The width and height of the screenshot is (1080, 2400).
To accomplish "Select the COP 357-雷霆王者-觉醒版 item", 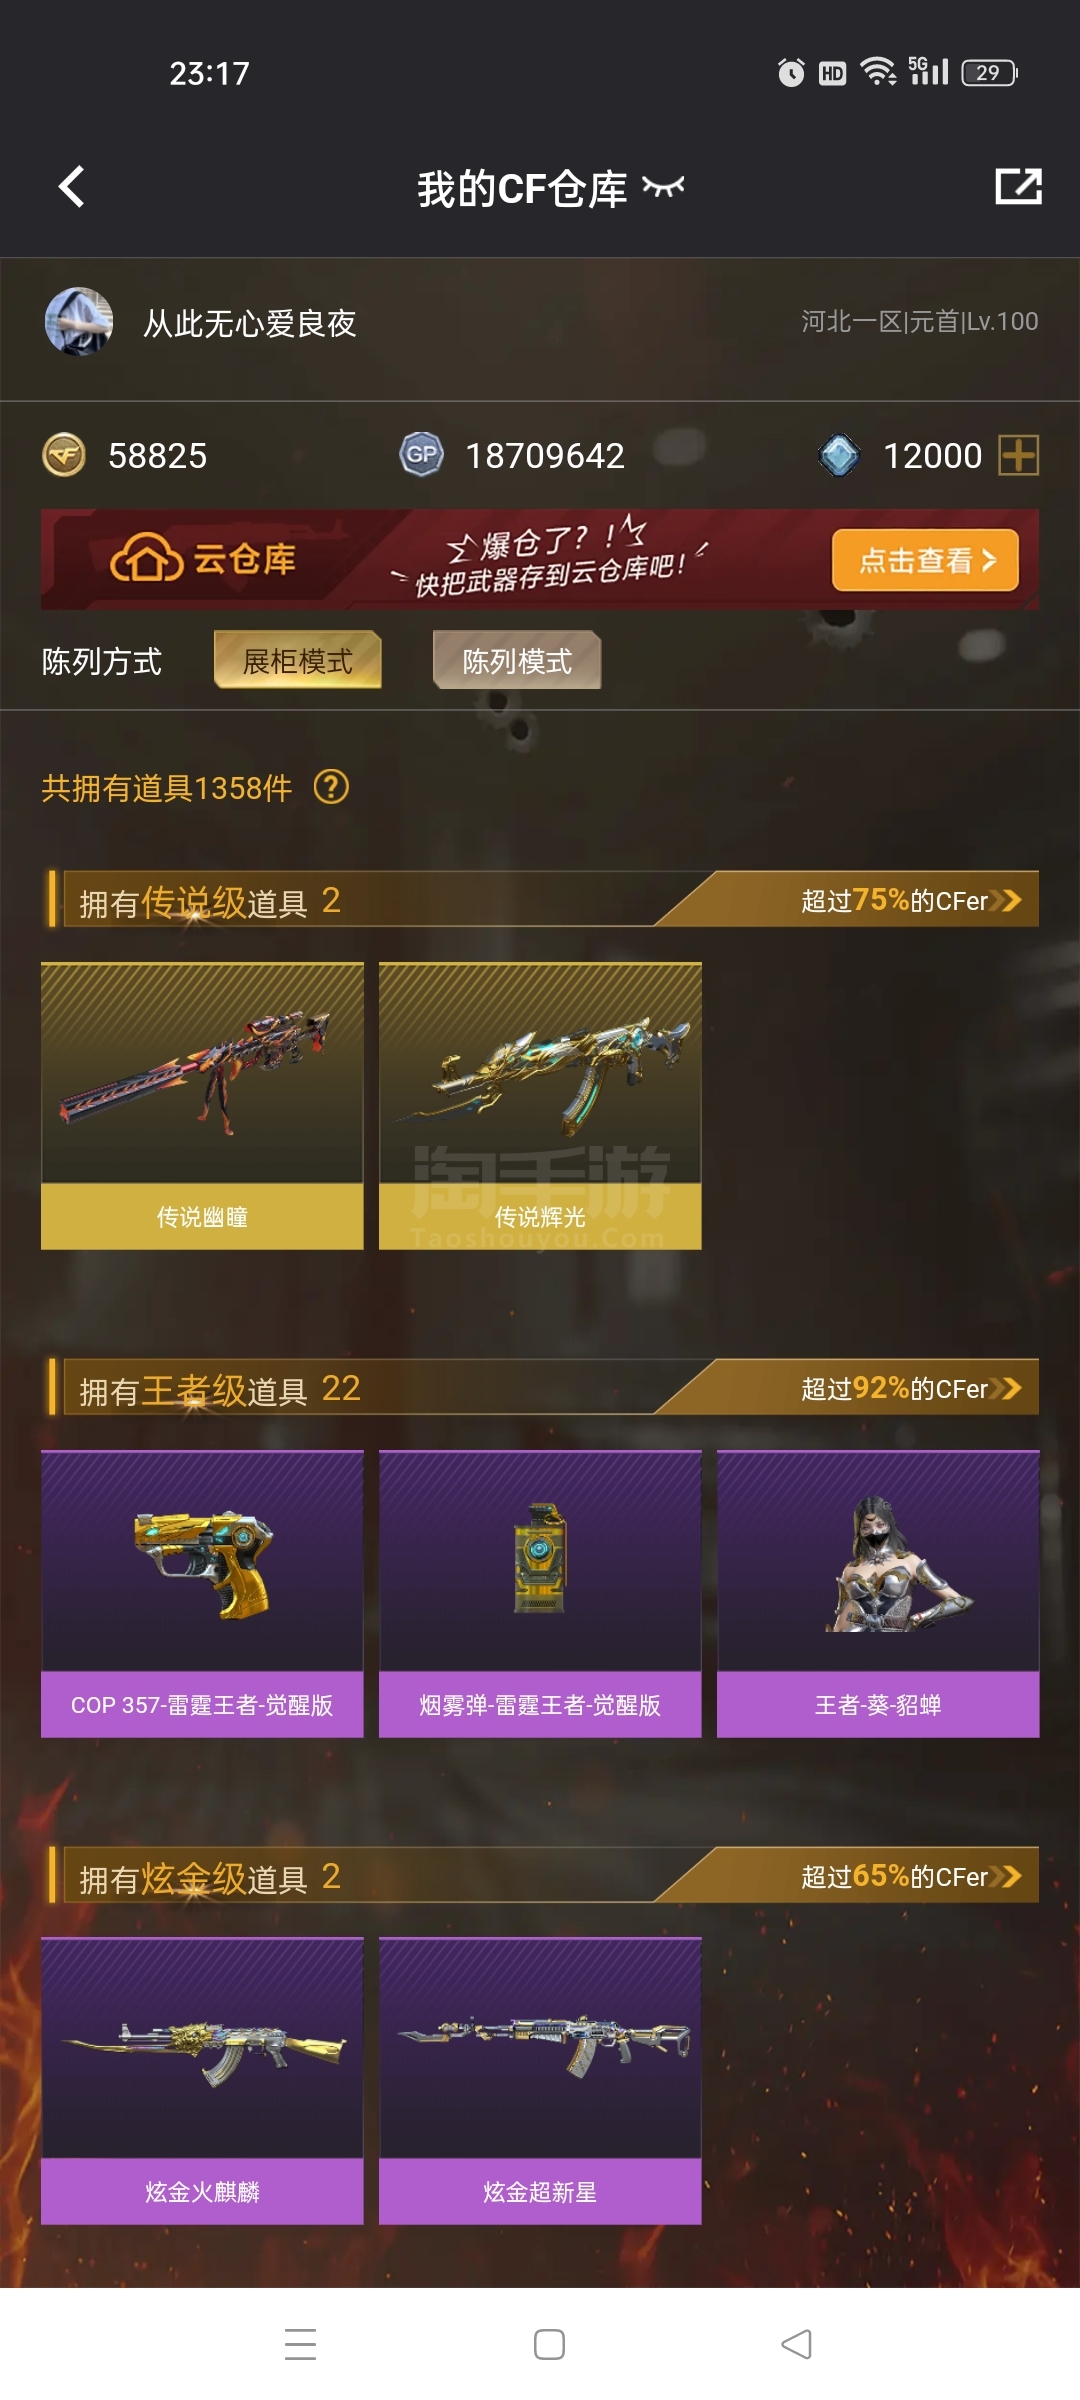I will tap(202, 1594).
